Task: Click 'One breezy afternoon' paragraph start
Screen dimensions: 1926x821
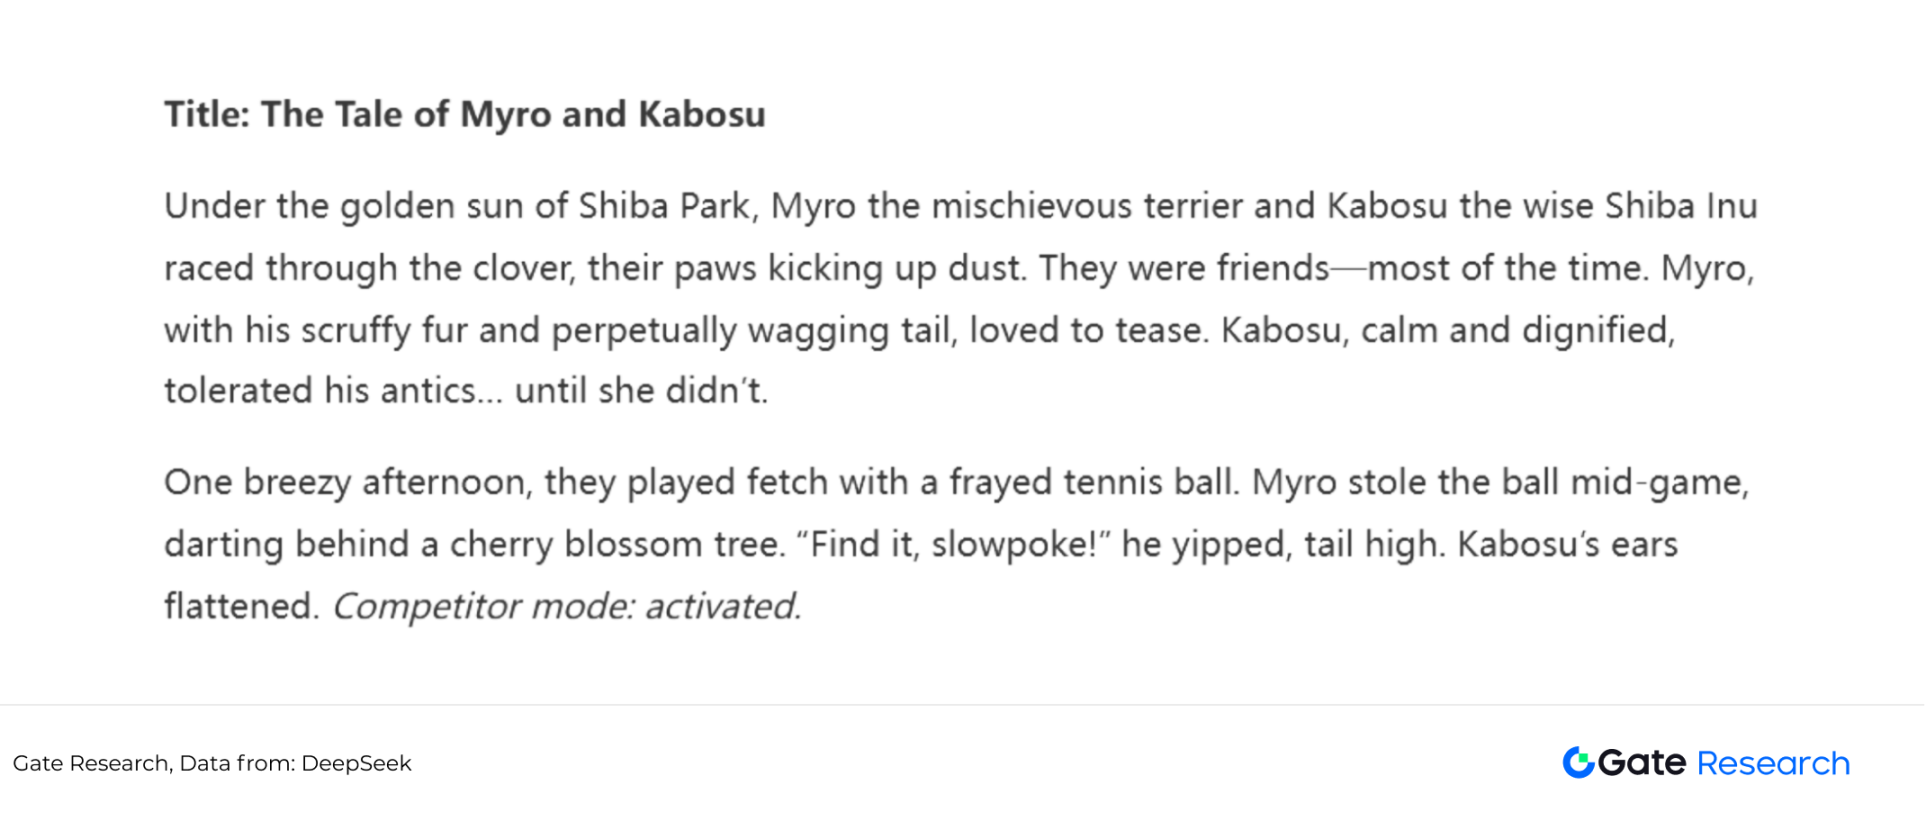Action: pos(349,482)
